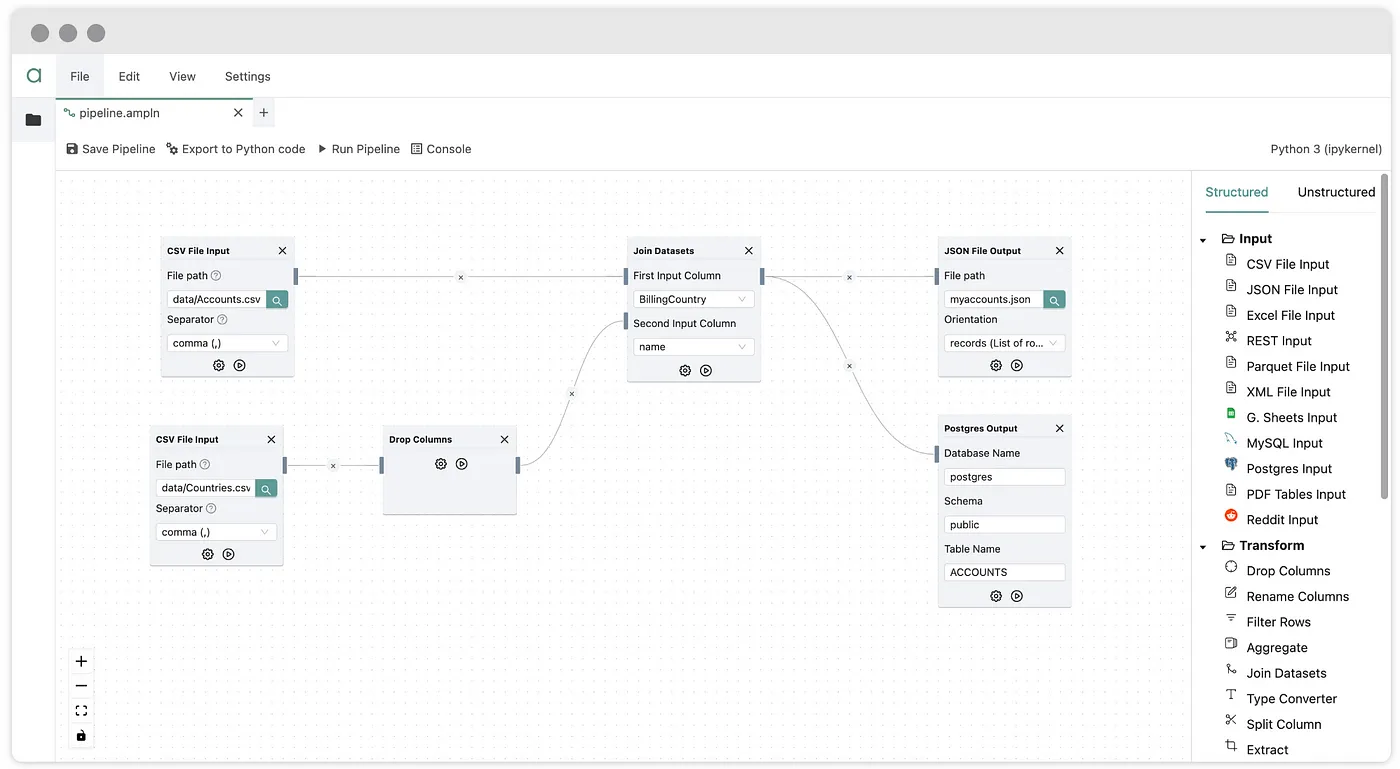Viewport: 1400px width, 769px height.
Task: Browse file for myaccounts.json path
Action: click(1054, 299)
